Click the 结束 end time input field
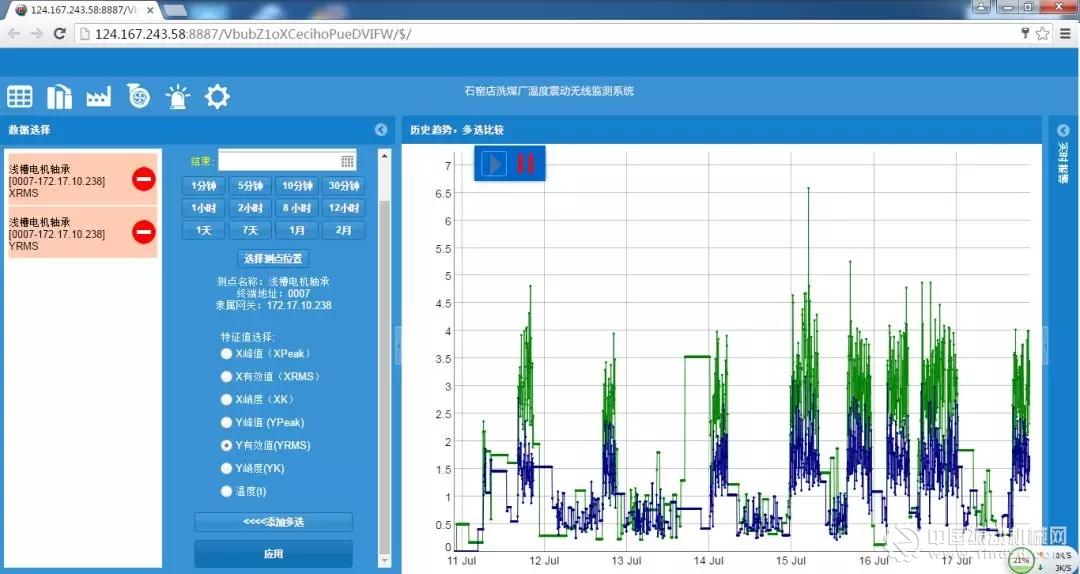 [278, 161]
